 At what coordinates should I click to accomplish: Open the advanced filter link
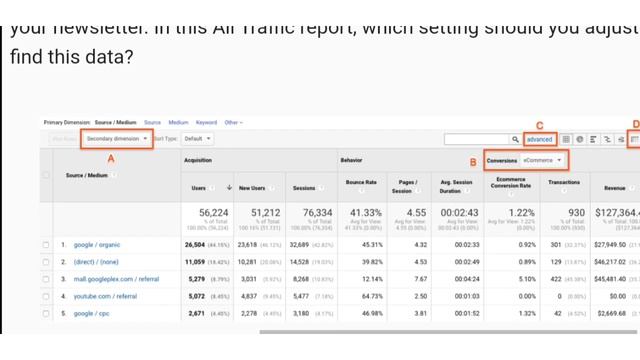point(539,139)
